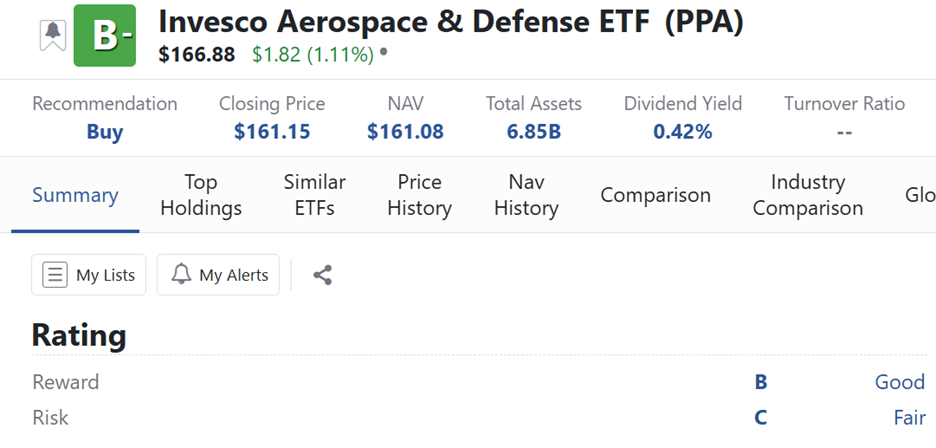Click the share icon
Screen dimensions: 936x448
point(322,275)
